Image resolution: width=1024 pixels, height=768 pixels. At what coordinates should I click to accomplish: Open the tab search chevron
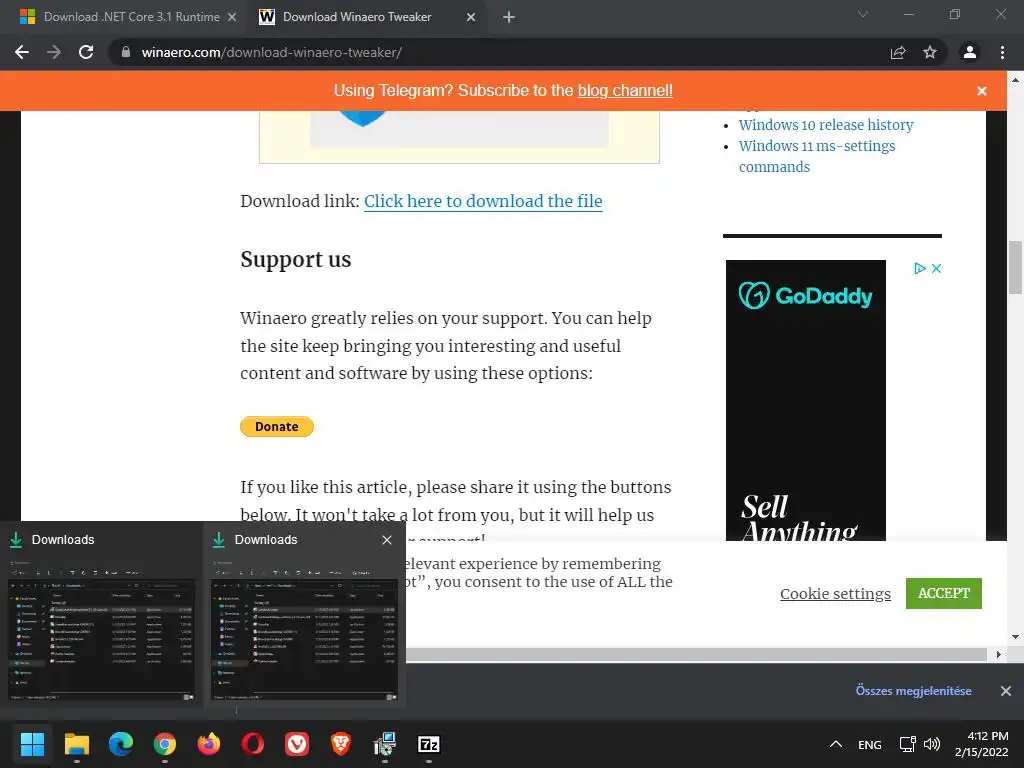863,14
